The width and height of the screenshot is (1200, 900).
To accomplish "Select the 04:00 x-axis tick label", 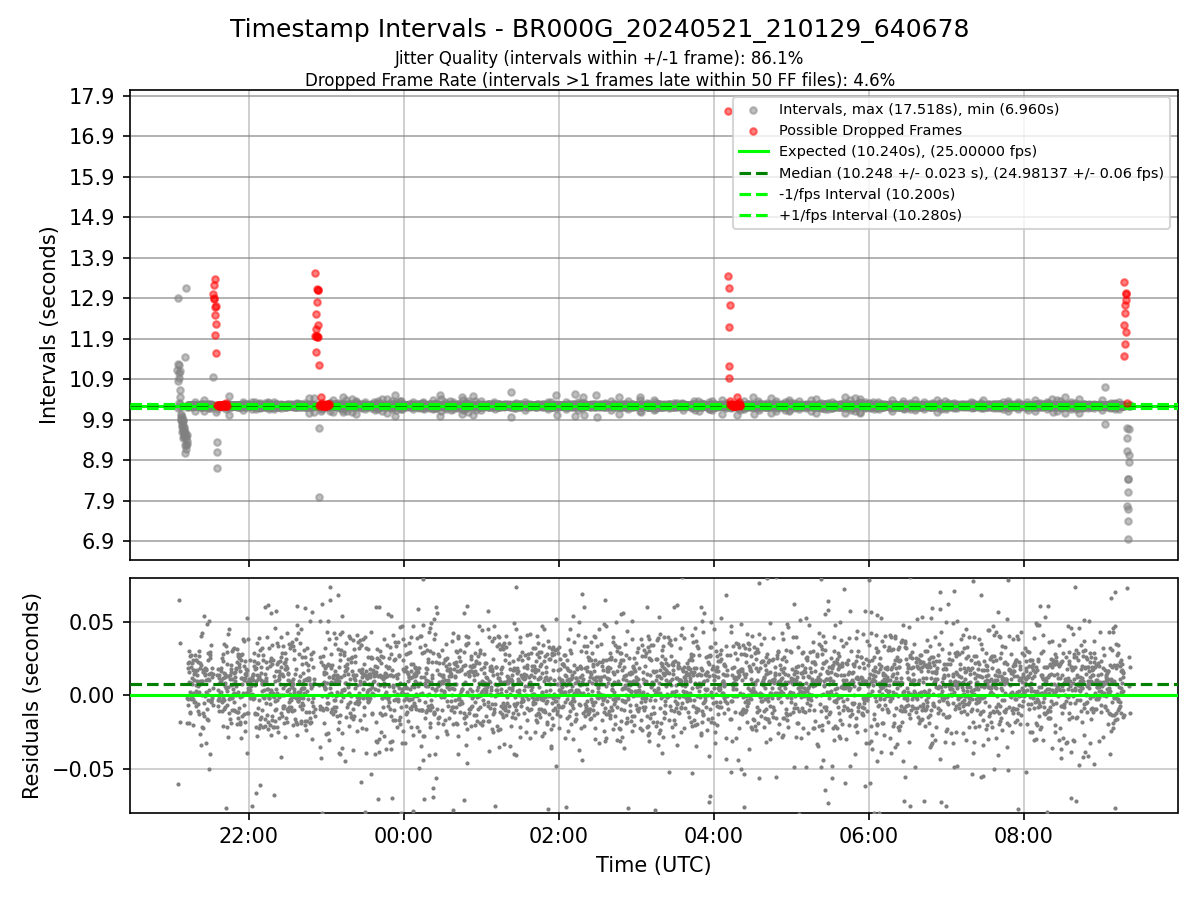I will tap(713, 837).
